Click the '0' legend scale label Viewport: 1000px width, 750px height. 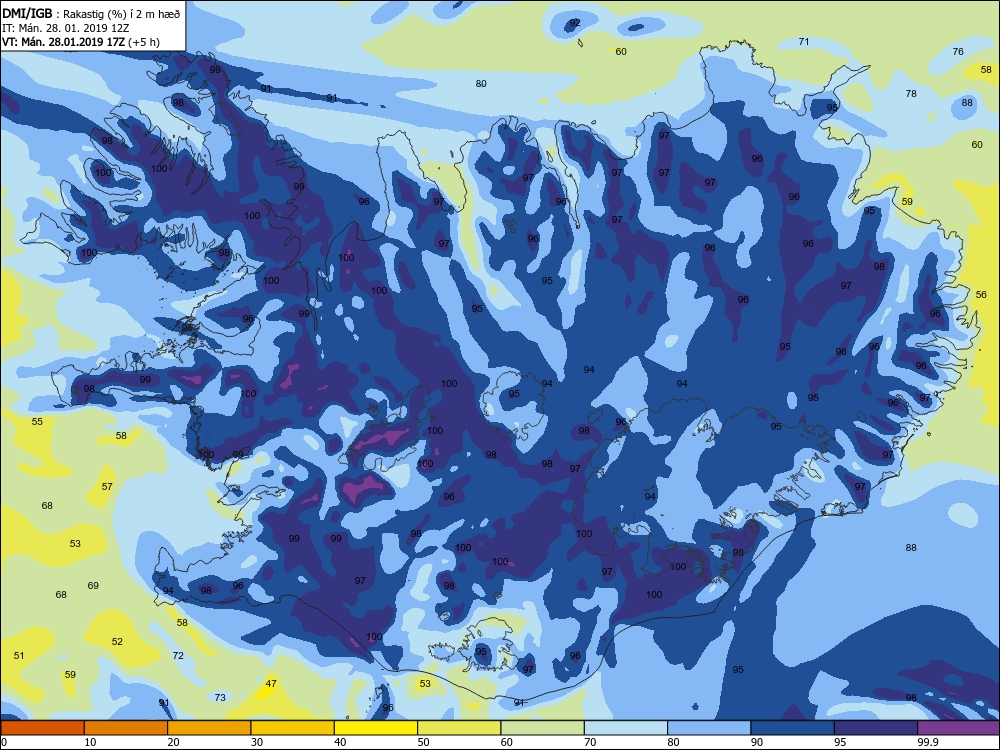[4, 742]
